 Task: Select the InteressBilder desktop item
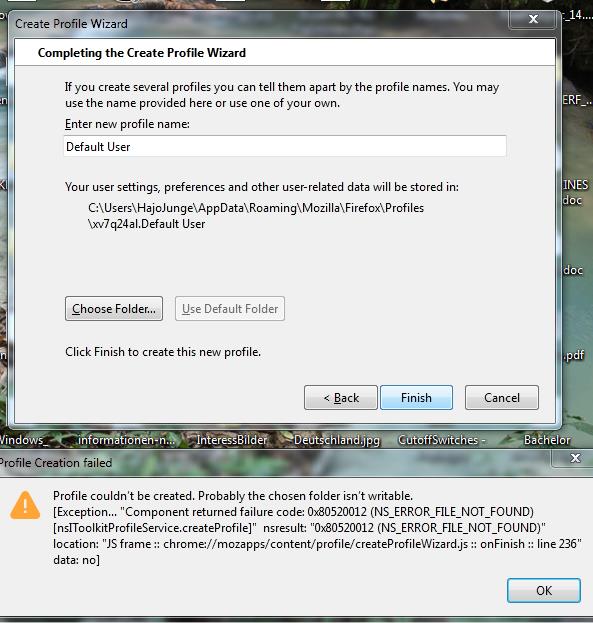point(232,440)
